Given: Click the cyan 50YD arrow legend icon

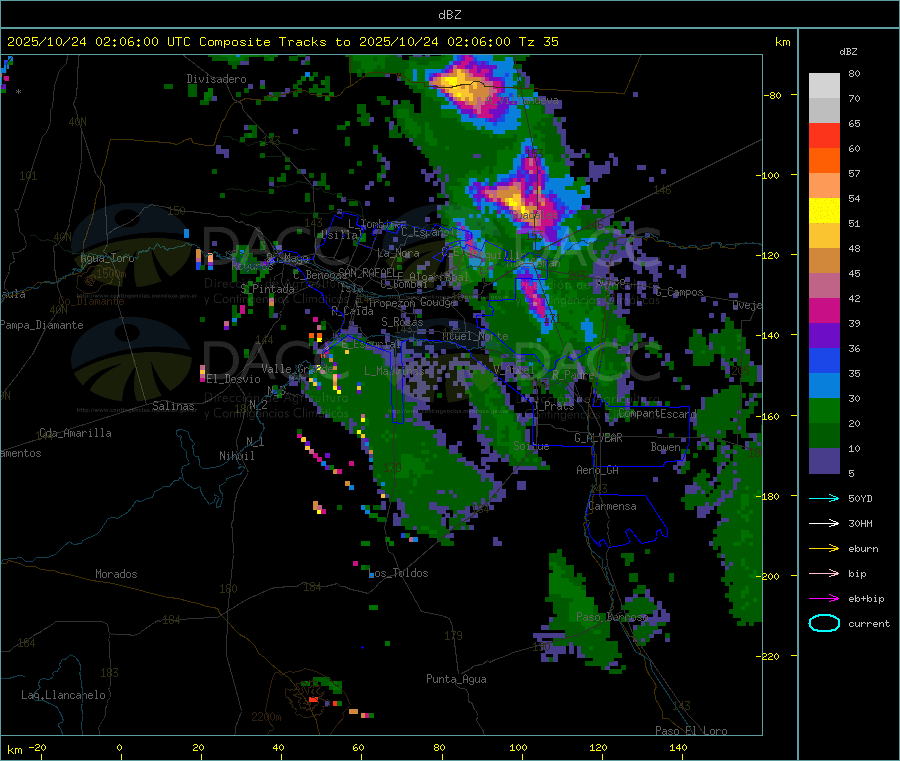Looking at the screenshot, I should tap(824, 498).
